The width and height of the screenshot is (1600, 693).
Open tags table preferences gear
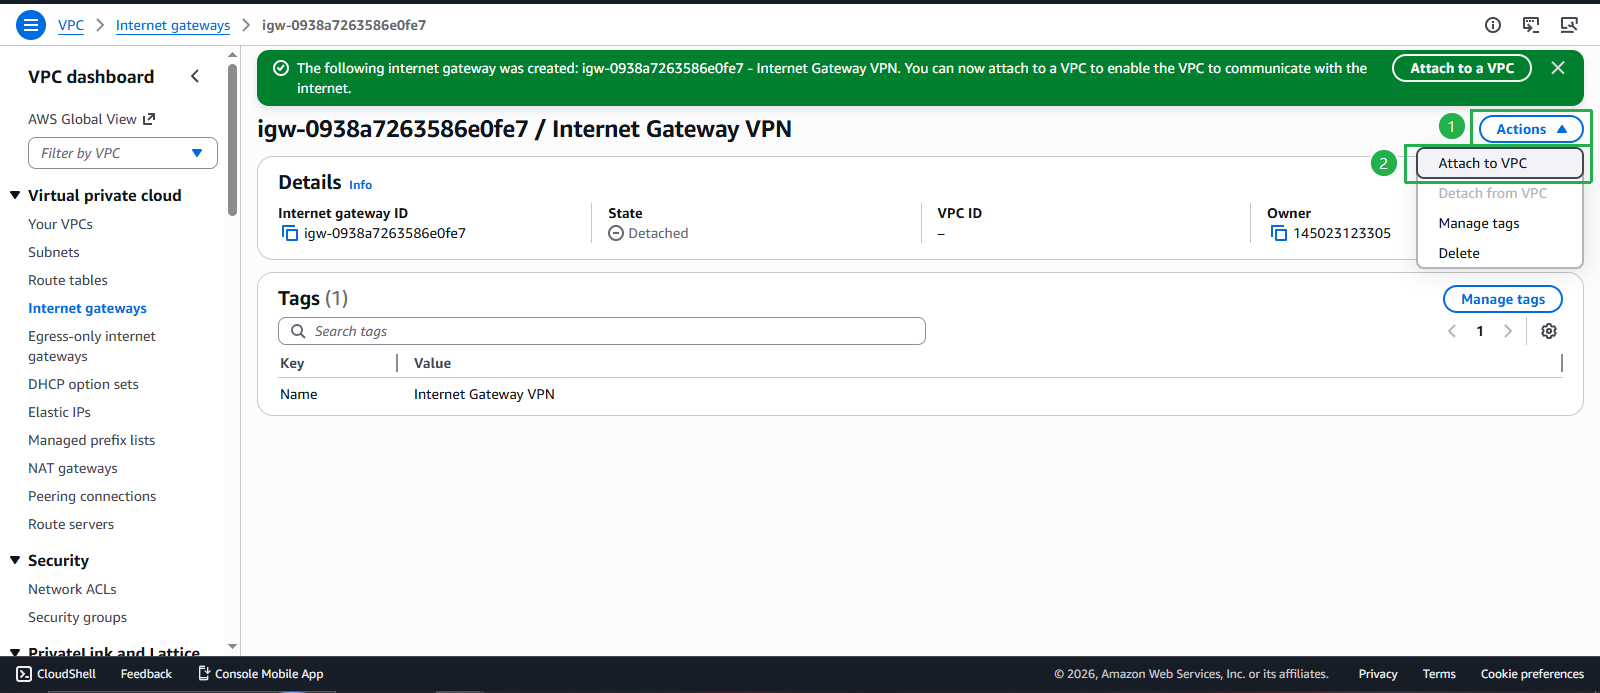1549,331
